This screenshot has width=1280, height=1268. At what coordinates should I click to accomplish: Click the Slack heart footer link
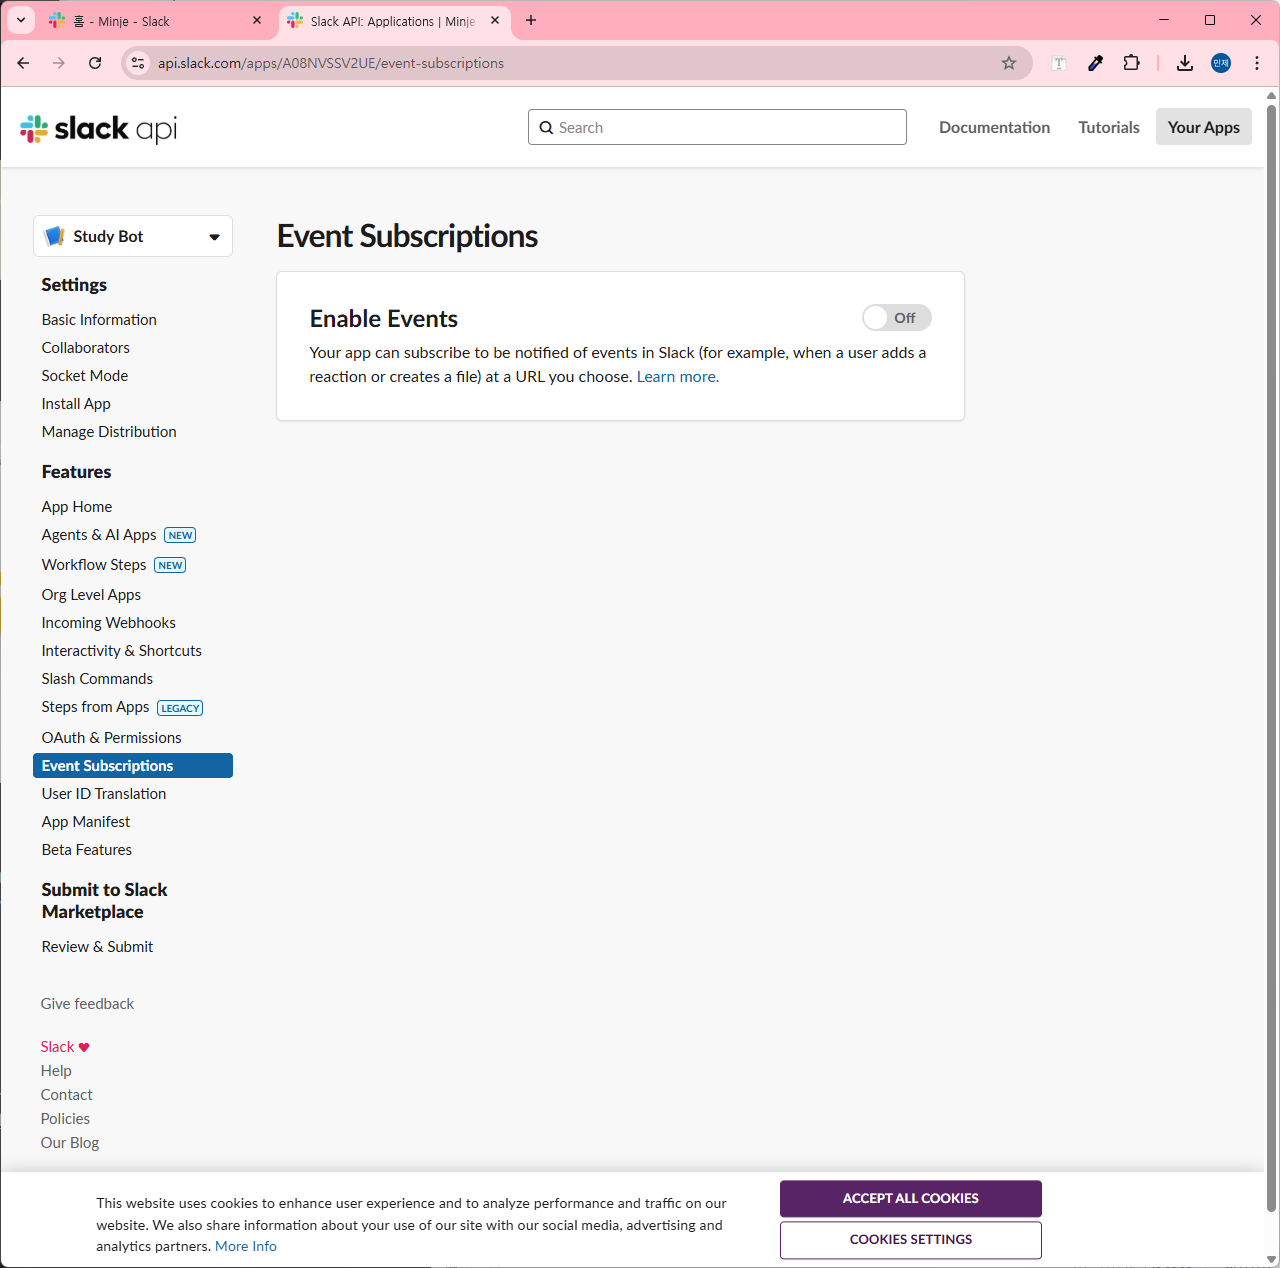[65, 1047]
